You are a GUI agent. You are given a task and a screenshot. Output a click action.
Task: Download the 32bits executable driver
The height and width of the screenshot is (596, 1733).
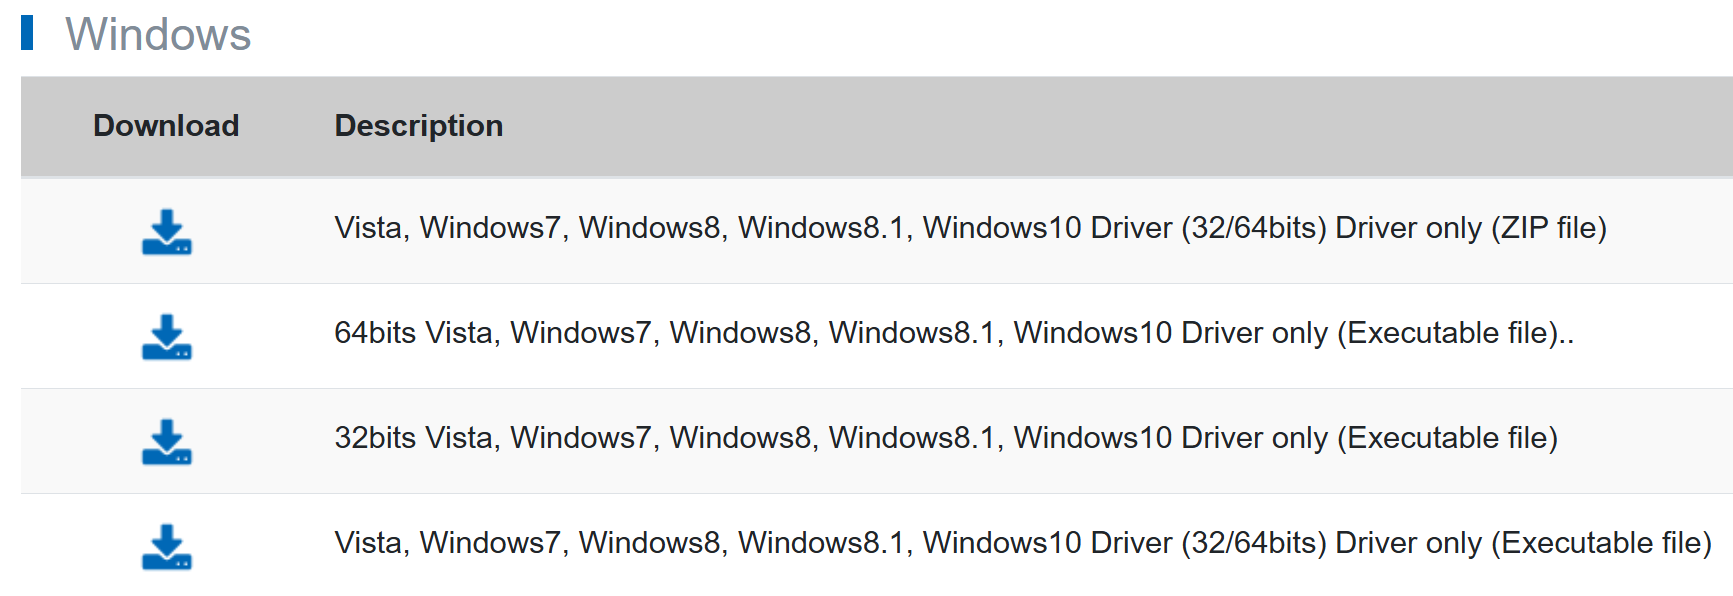[x=166, y=441]
